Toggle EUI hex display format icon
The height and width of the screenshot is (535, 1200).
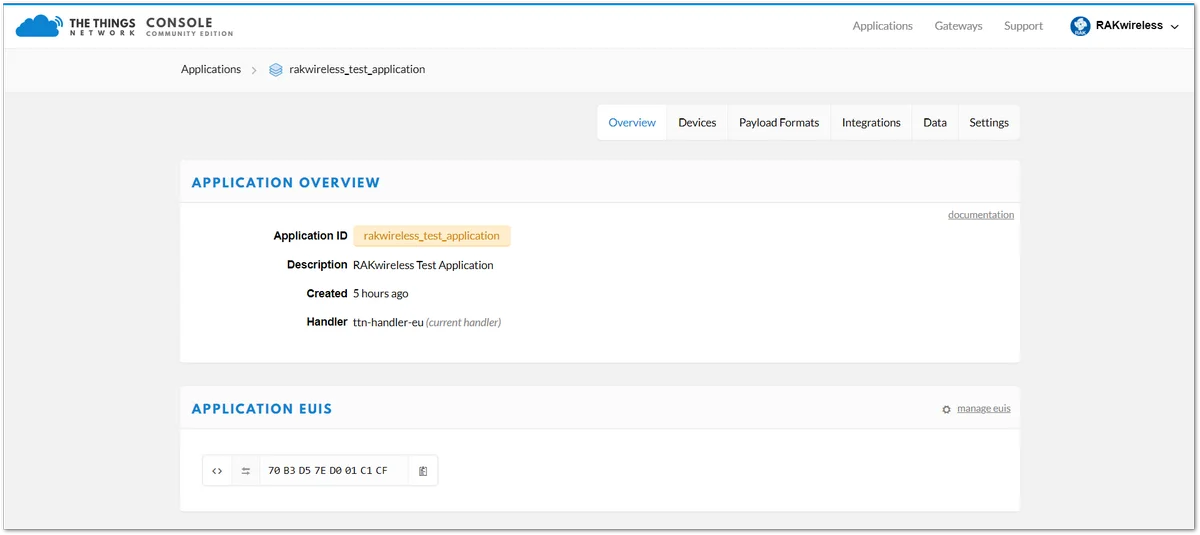217,471
